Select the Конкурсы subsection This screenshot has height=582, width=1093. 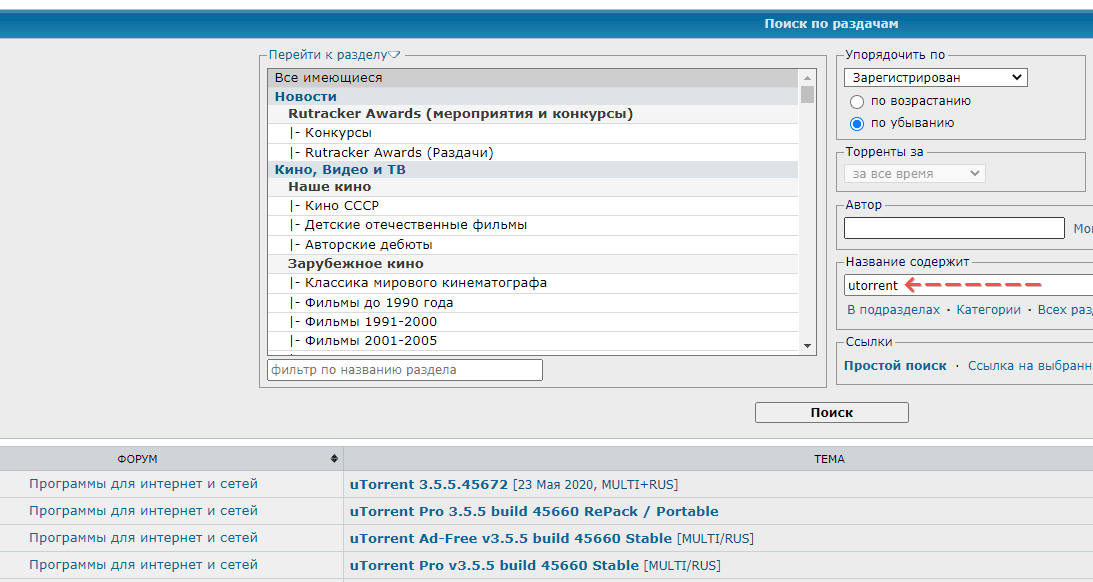tap(533, 133)
